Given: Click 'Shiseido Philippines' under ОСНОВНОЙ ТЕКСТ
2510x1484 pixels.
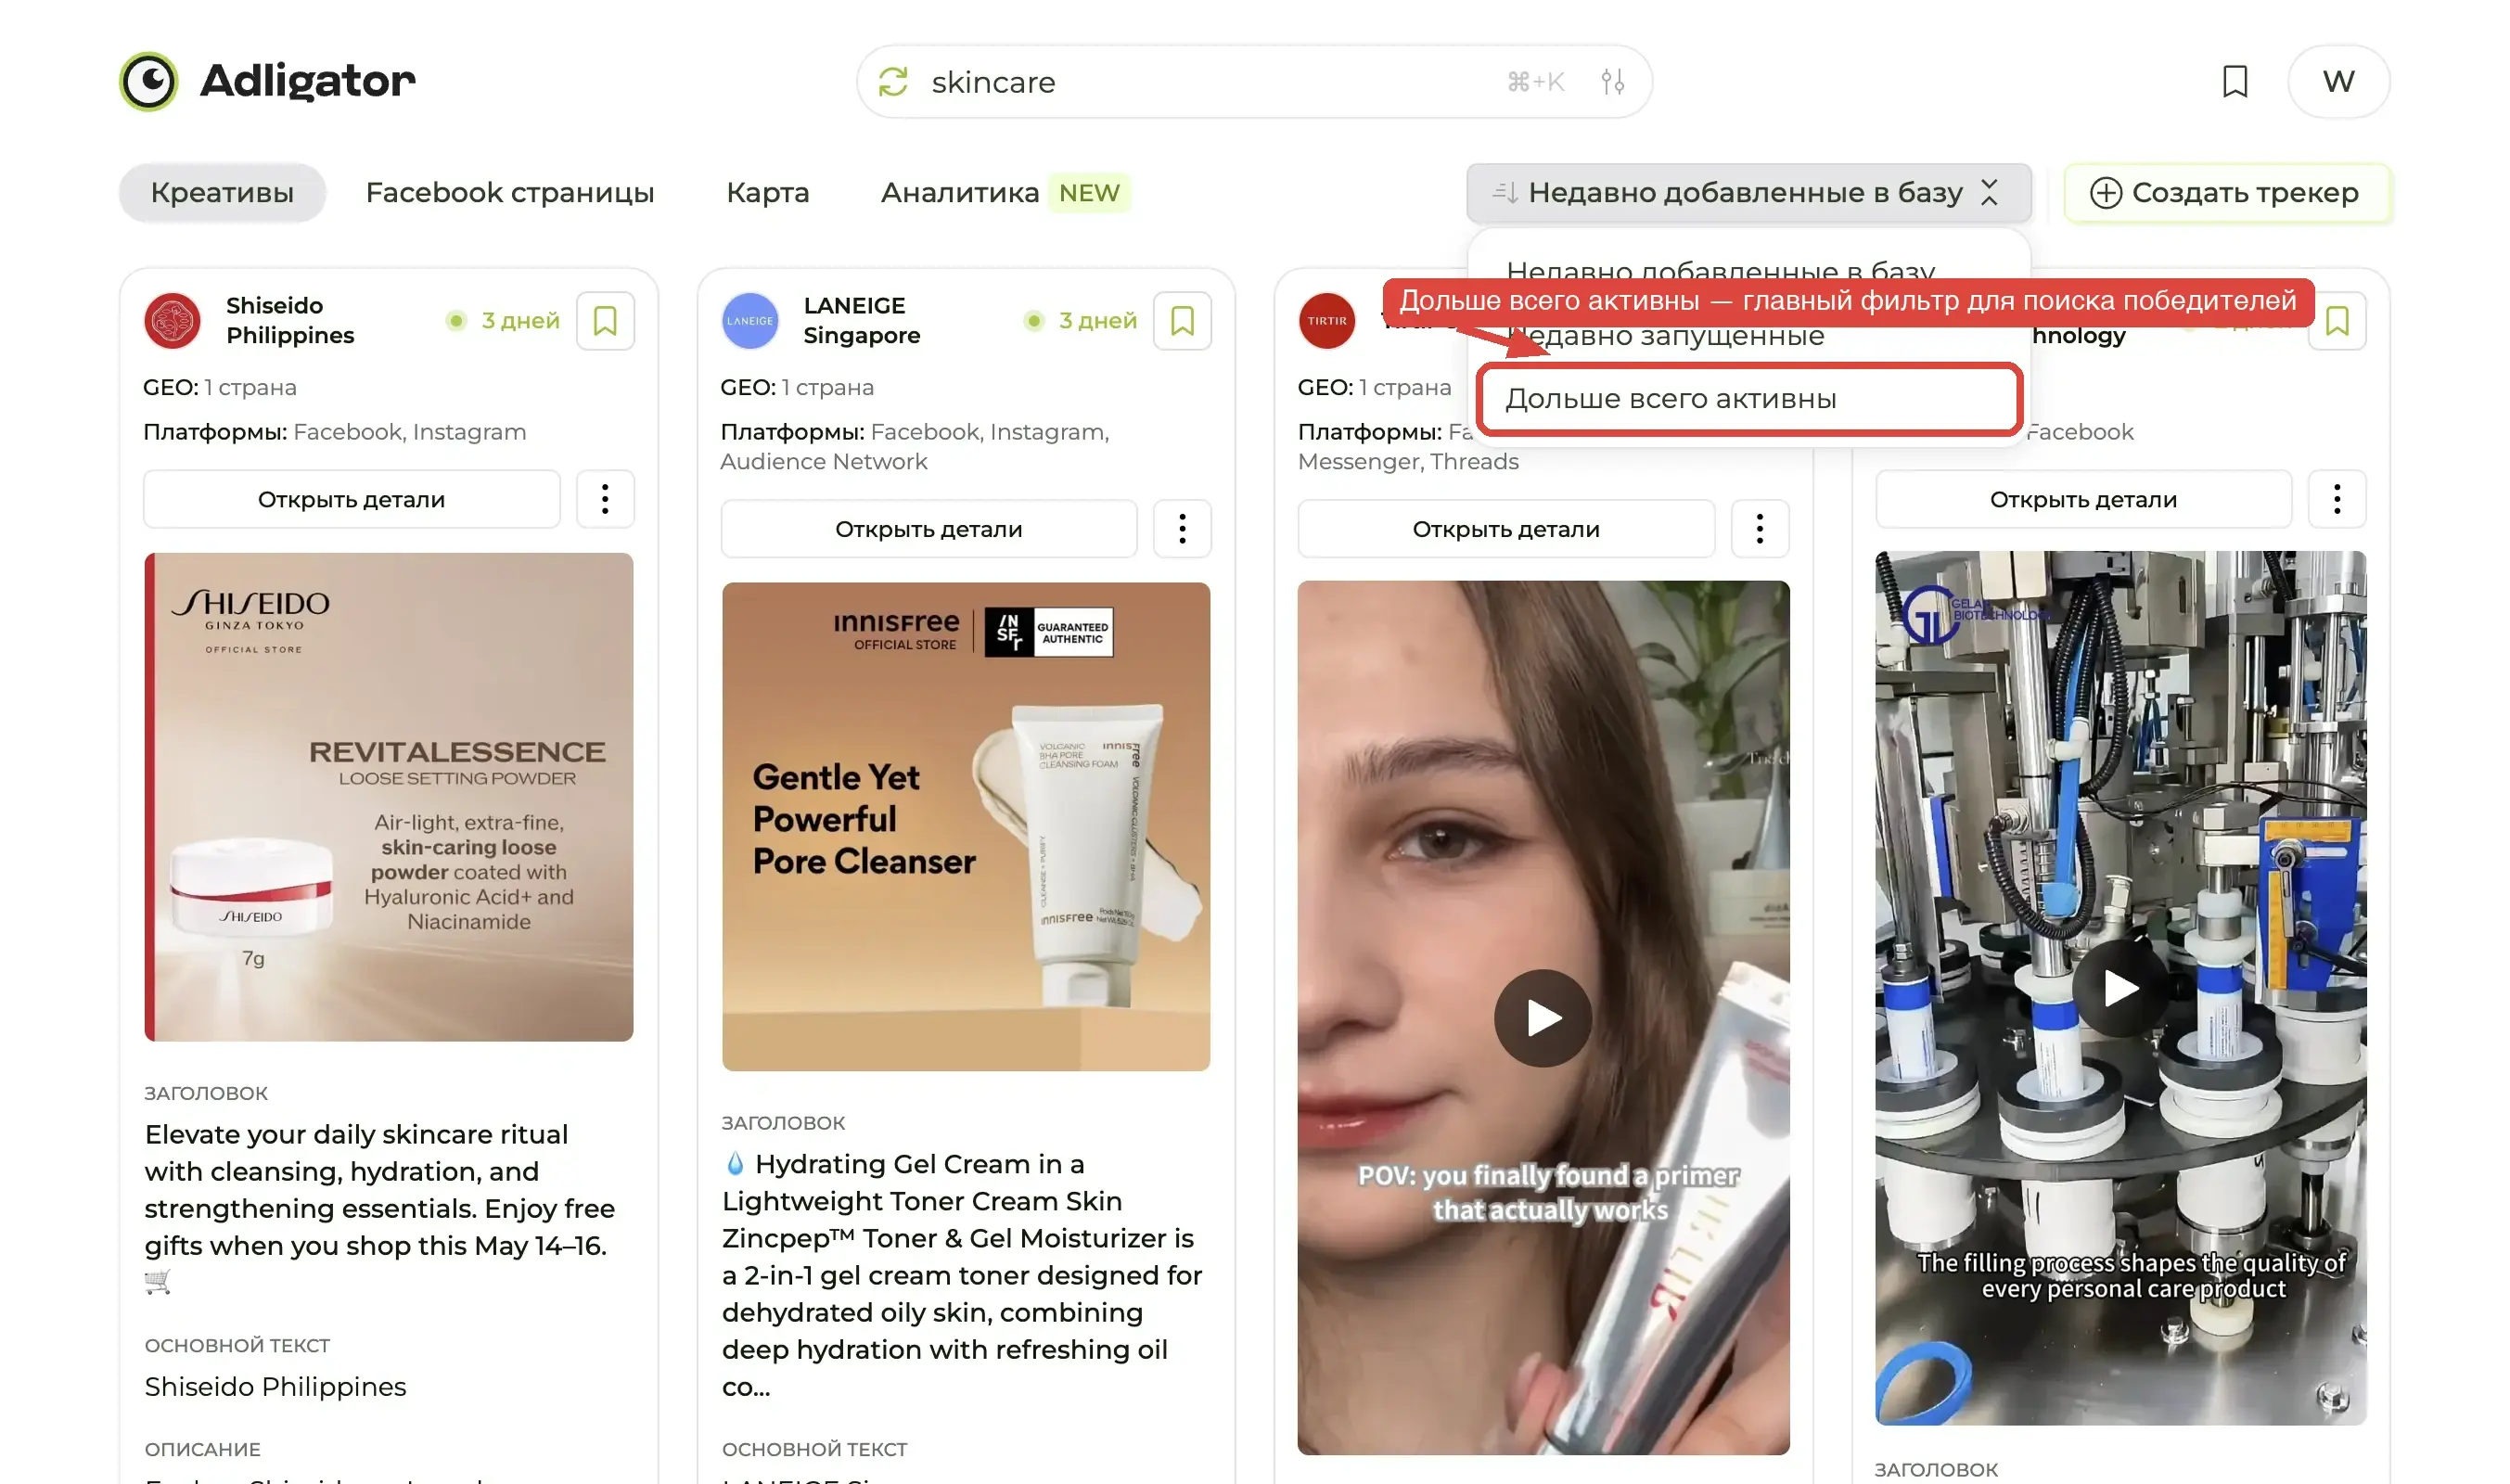Looking at the screenshot, I should [276, 1387].
